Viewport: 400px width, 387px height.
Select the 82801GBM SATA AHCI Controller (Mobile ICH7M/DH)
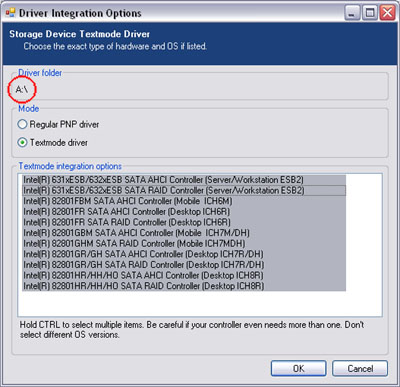pyautogui.click(x=184, y=233)
